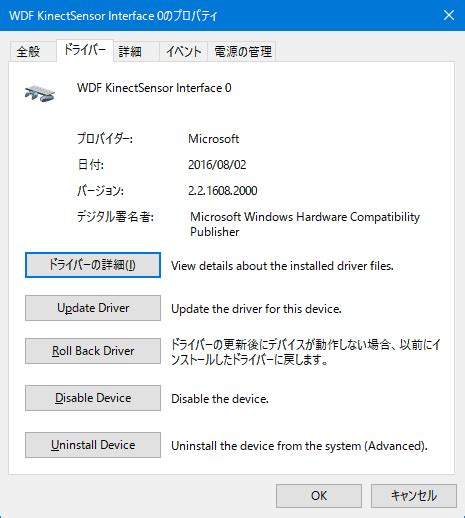Click the Uninstall Device button
The width and height of the screenshot is (465, 518).
[93, 445]
